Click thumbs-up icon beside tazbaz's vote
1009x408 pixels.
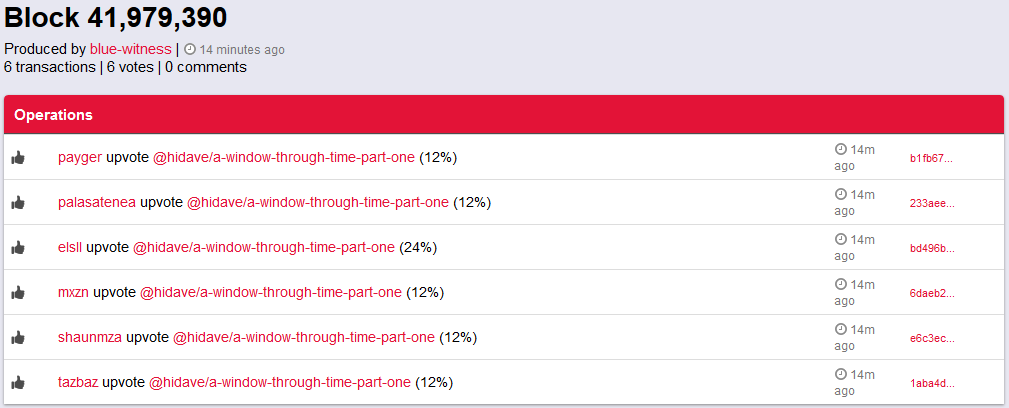click(x=18, y=382)
